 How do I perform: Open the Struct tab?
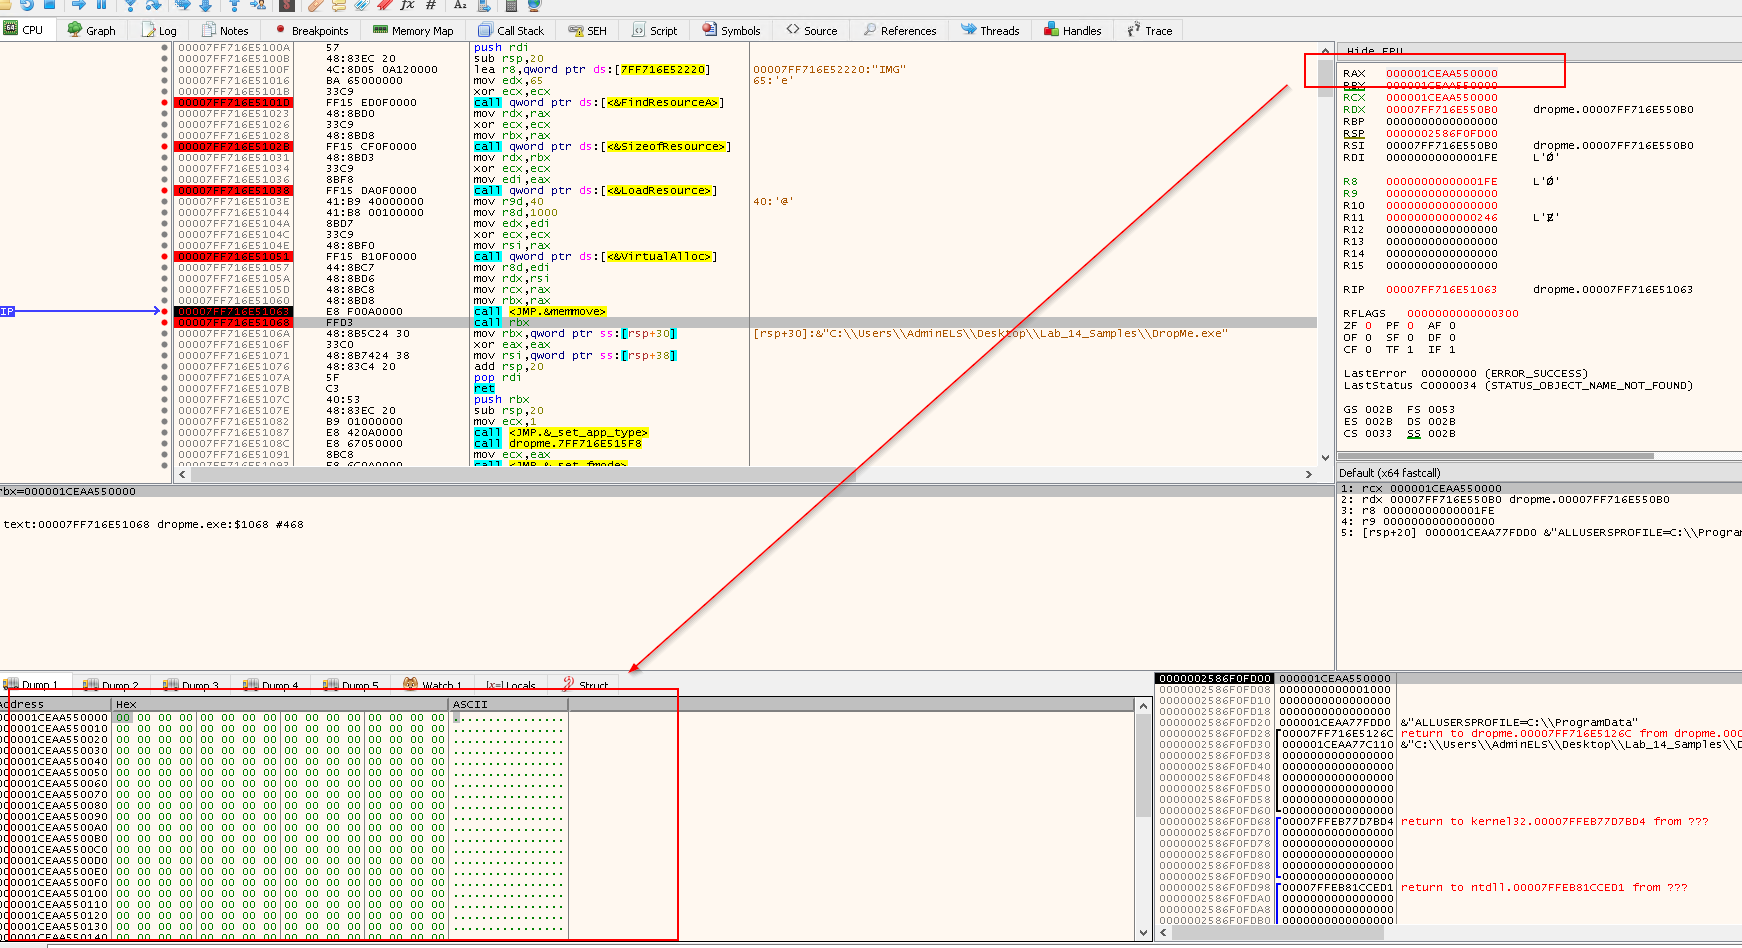pos(585,685)
